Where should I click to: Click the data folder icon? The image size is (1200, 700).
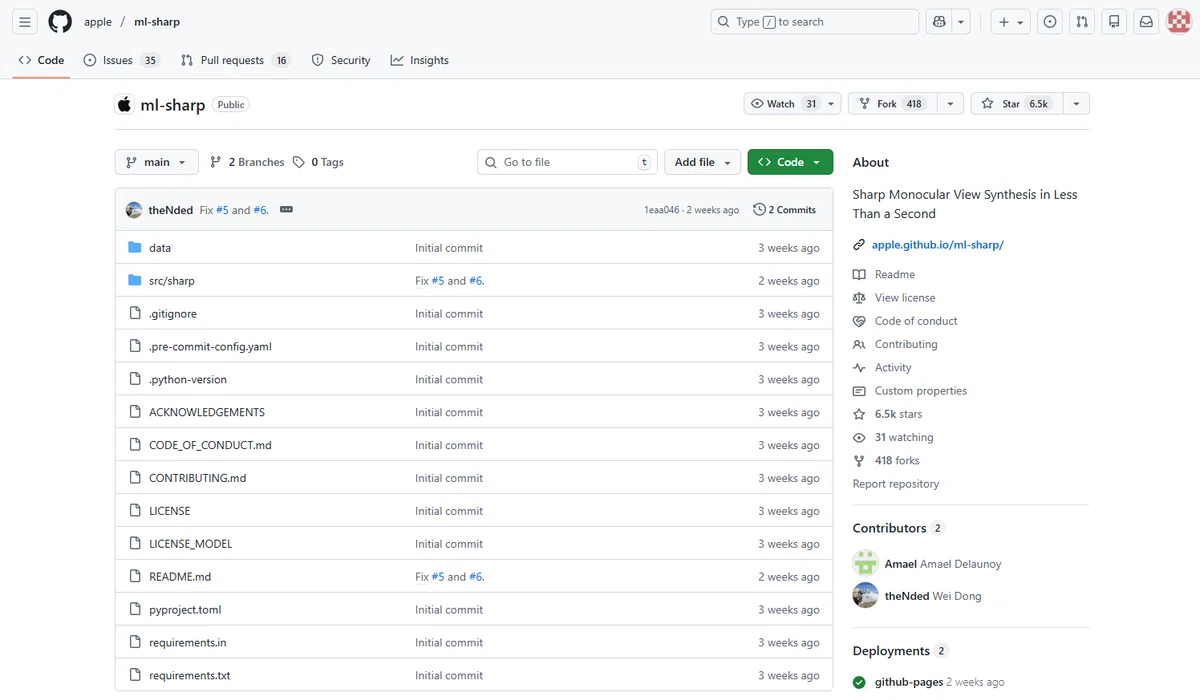[x=135, y=247]
